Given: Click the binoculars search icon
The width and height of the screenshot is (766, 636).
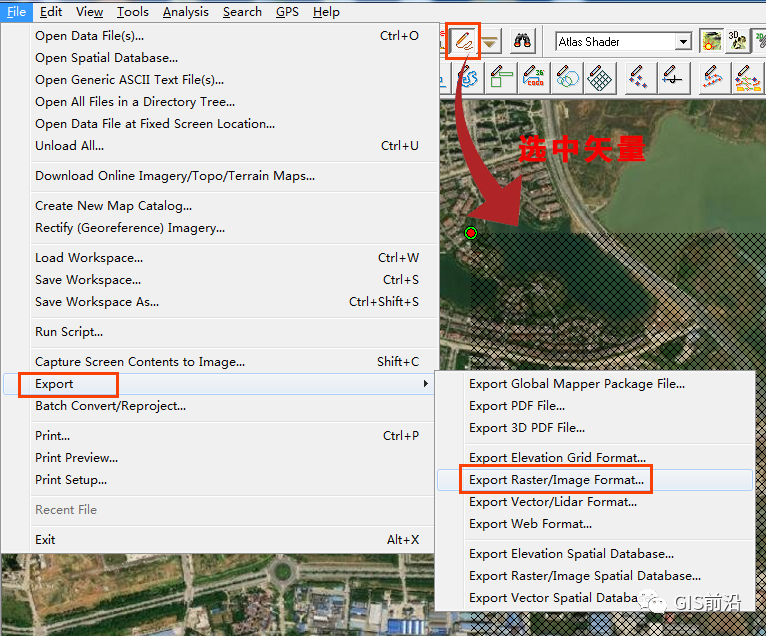Looking at the screenshot, I should pyautogui.click(x=522, y=41).
